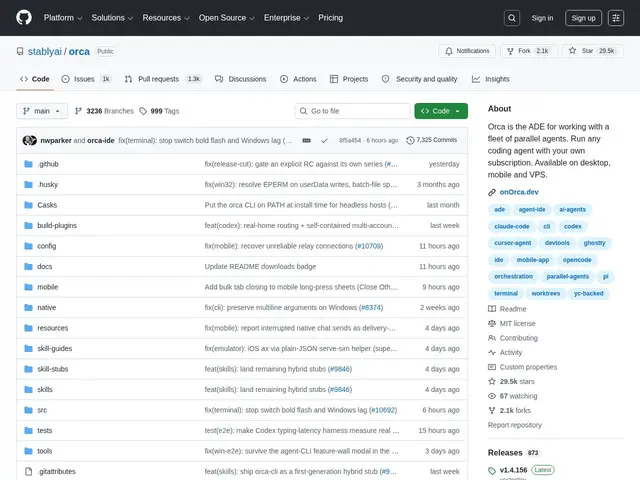The height and width of the screenshot is (480, 640).
Task: Switch to the Projects tab
Action: (349, 79)
